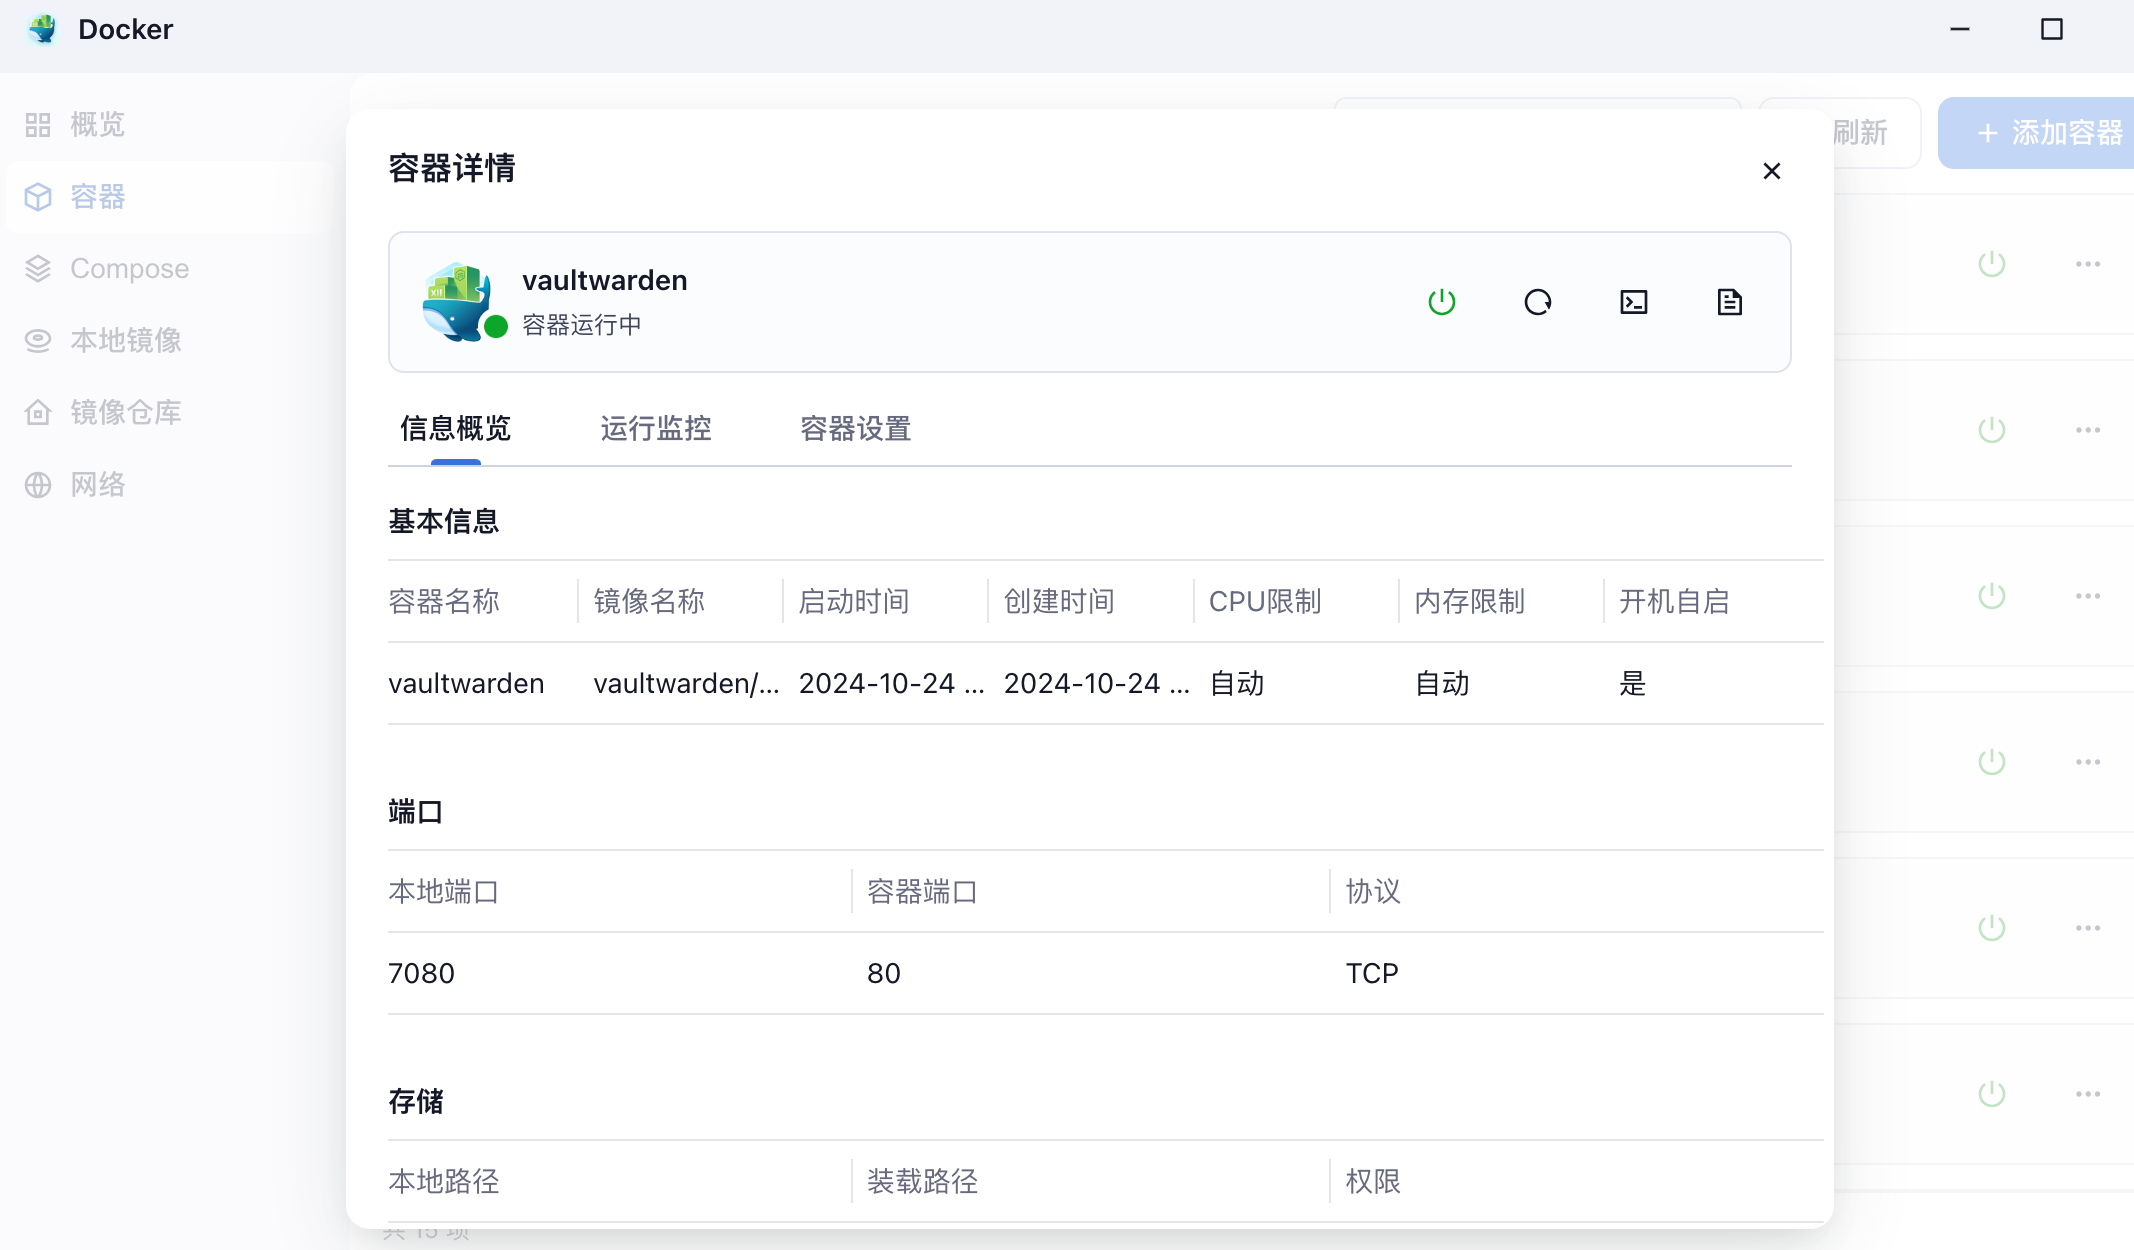This screenshot has height=1250, width=2134.
Task: Open more options for first background container row
Action: click(x=2088, y=264)
